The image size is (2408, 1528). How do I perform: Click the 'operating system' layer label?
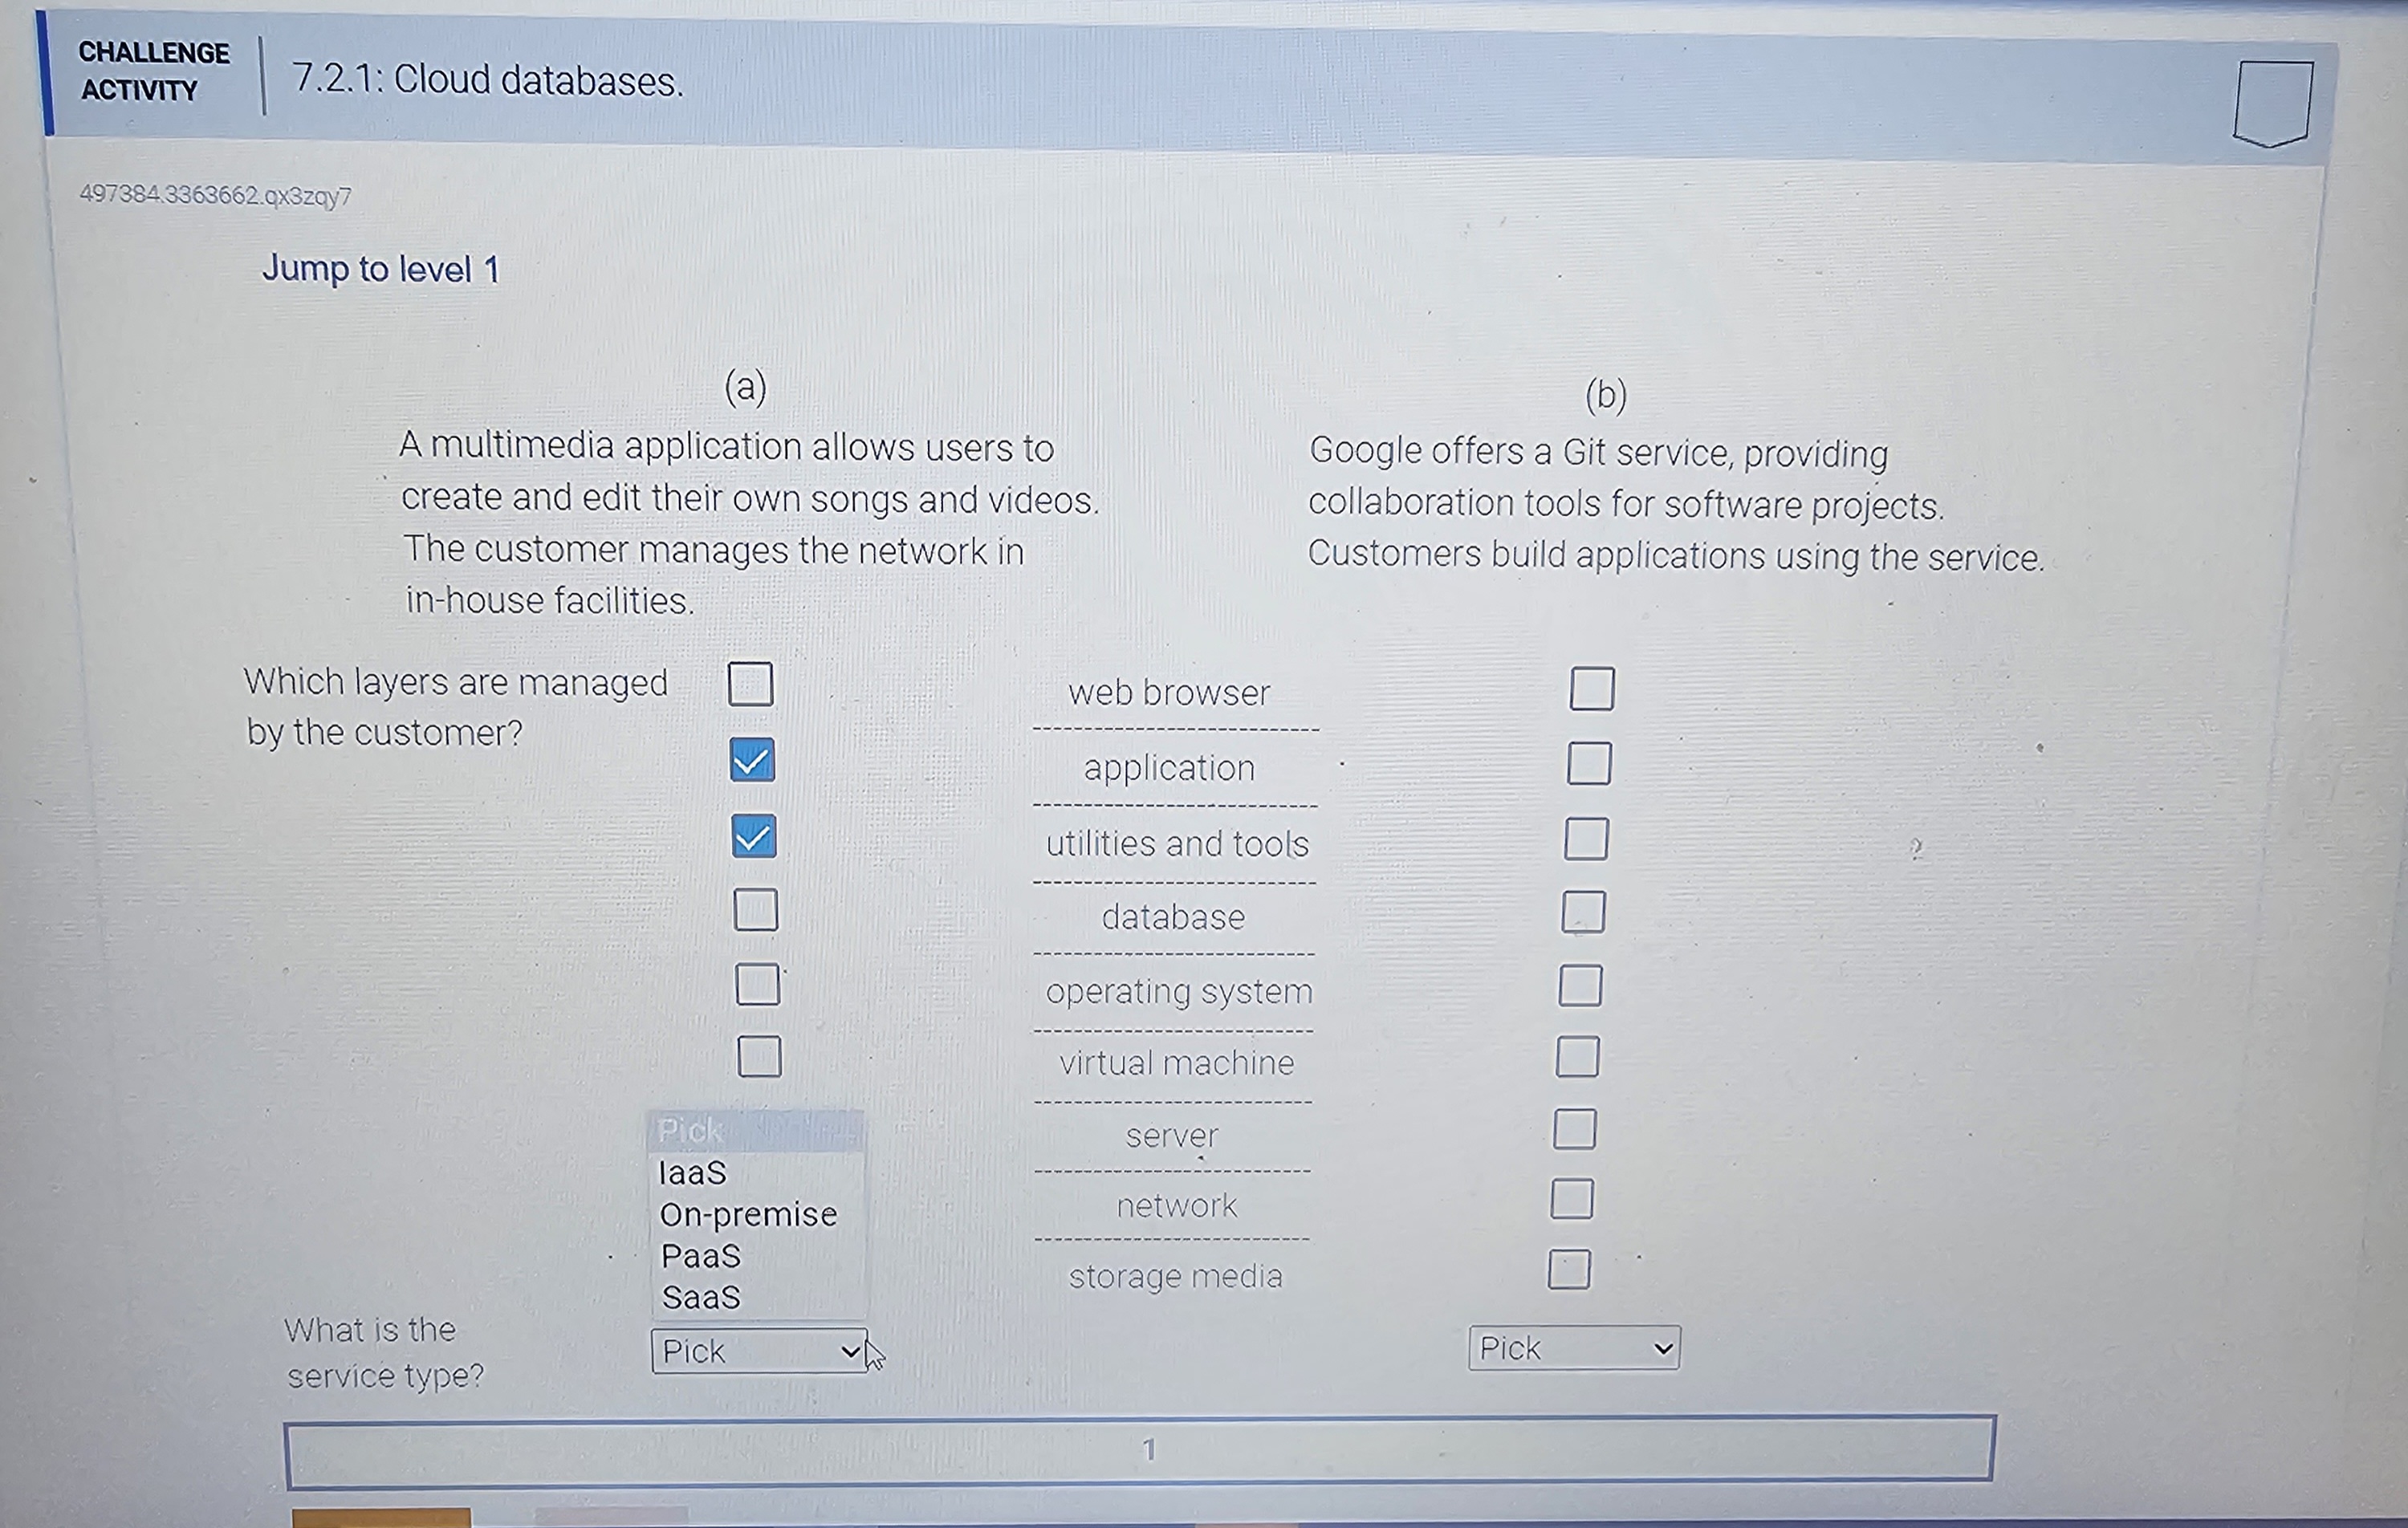point(1179,991)
